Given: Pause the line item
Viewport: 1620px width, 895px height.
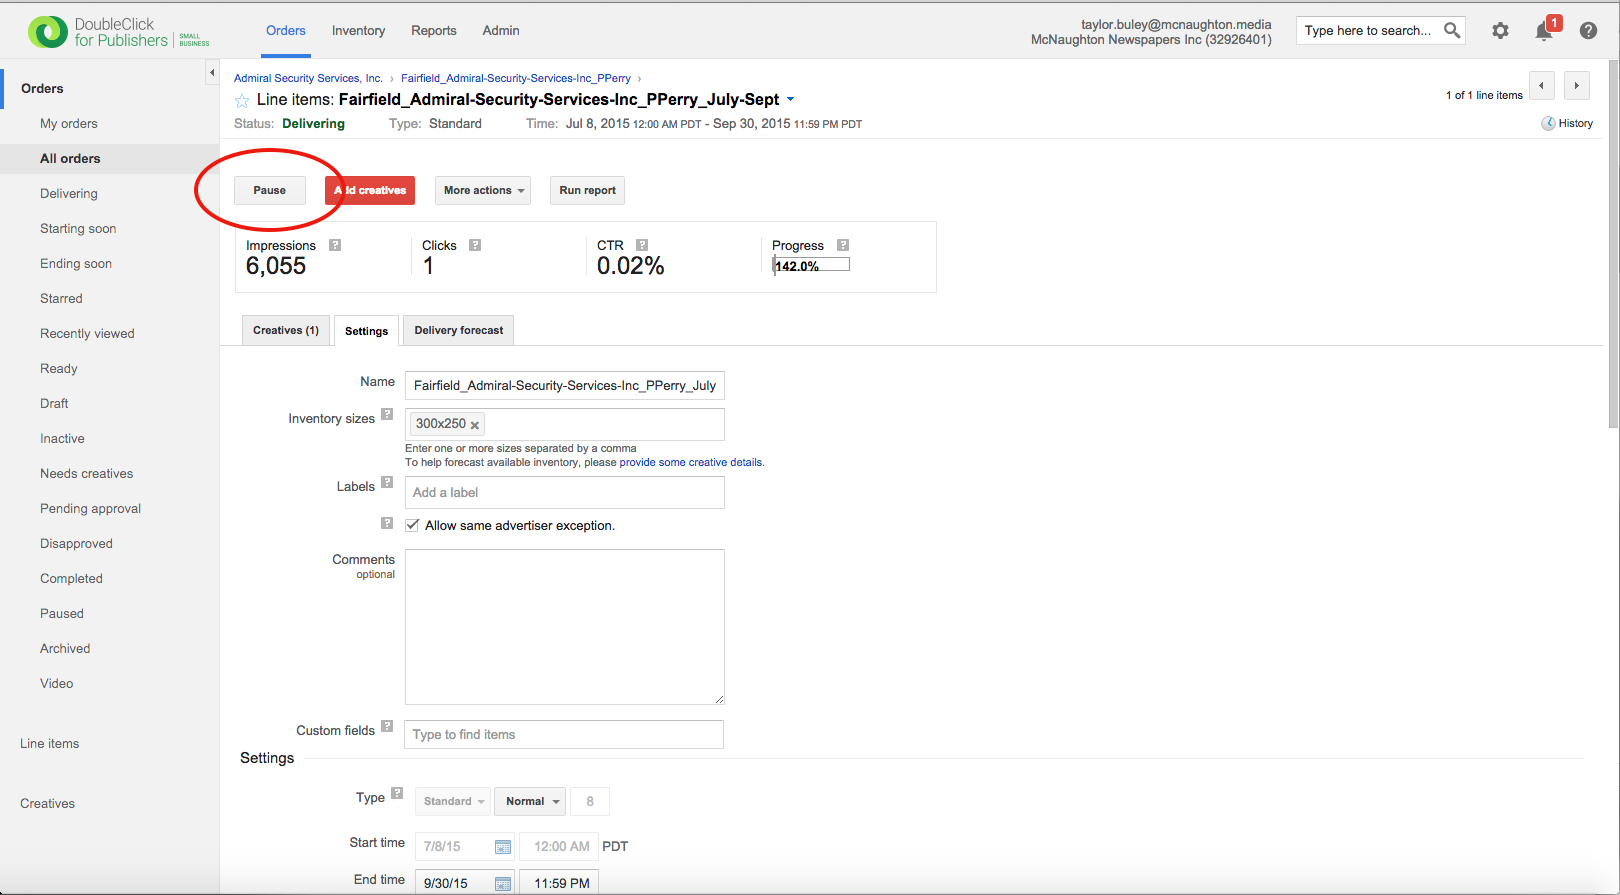Looking at the screenshot, I should (x=270, y=190).
